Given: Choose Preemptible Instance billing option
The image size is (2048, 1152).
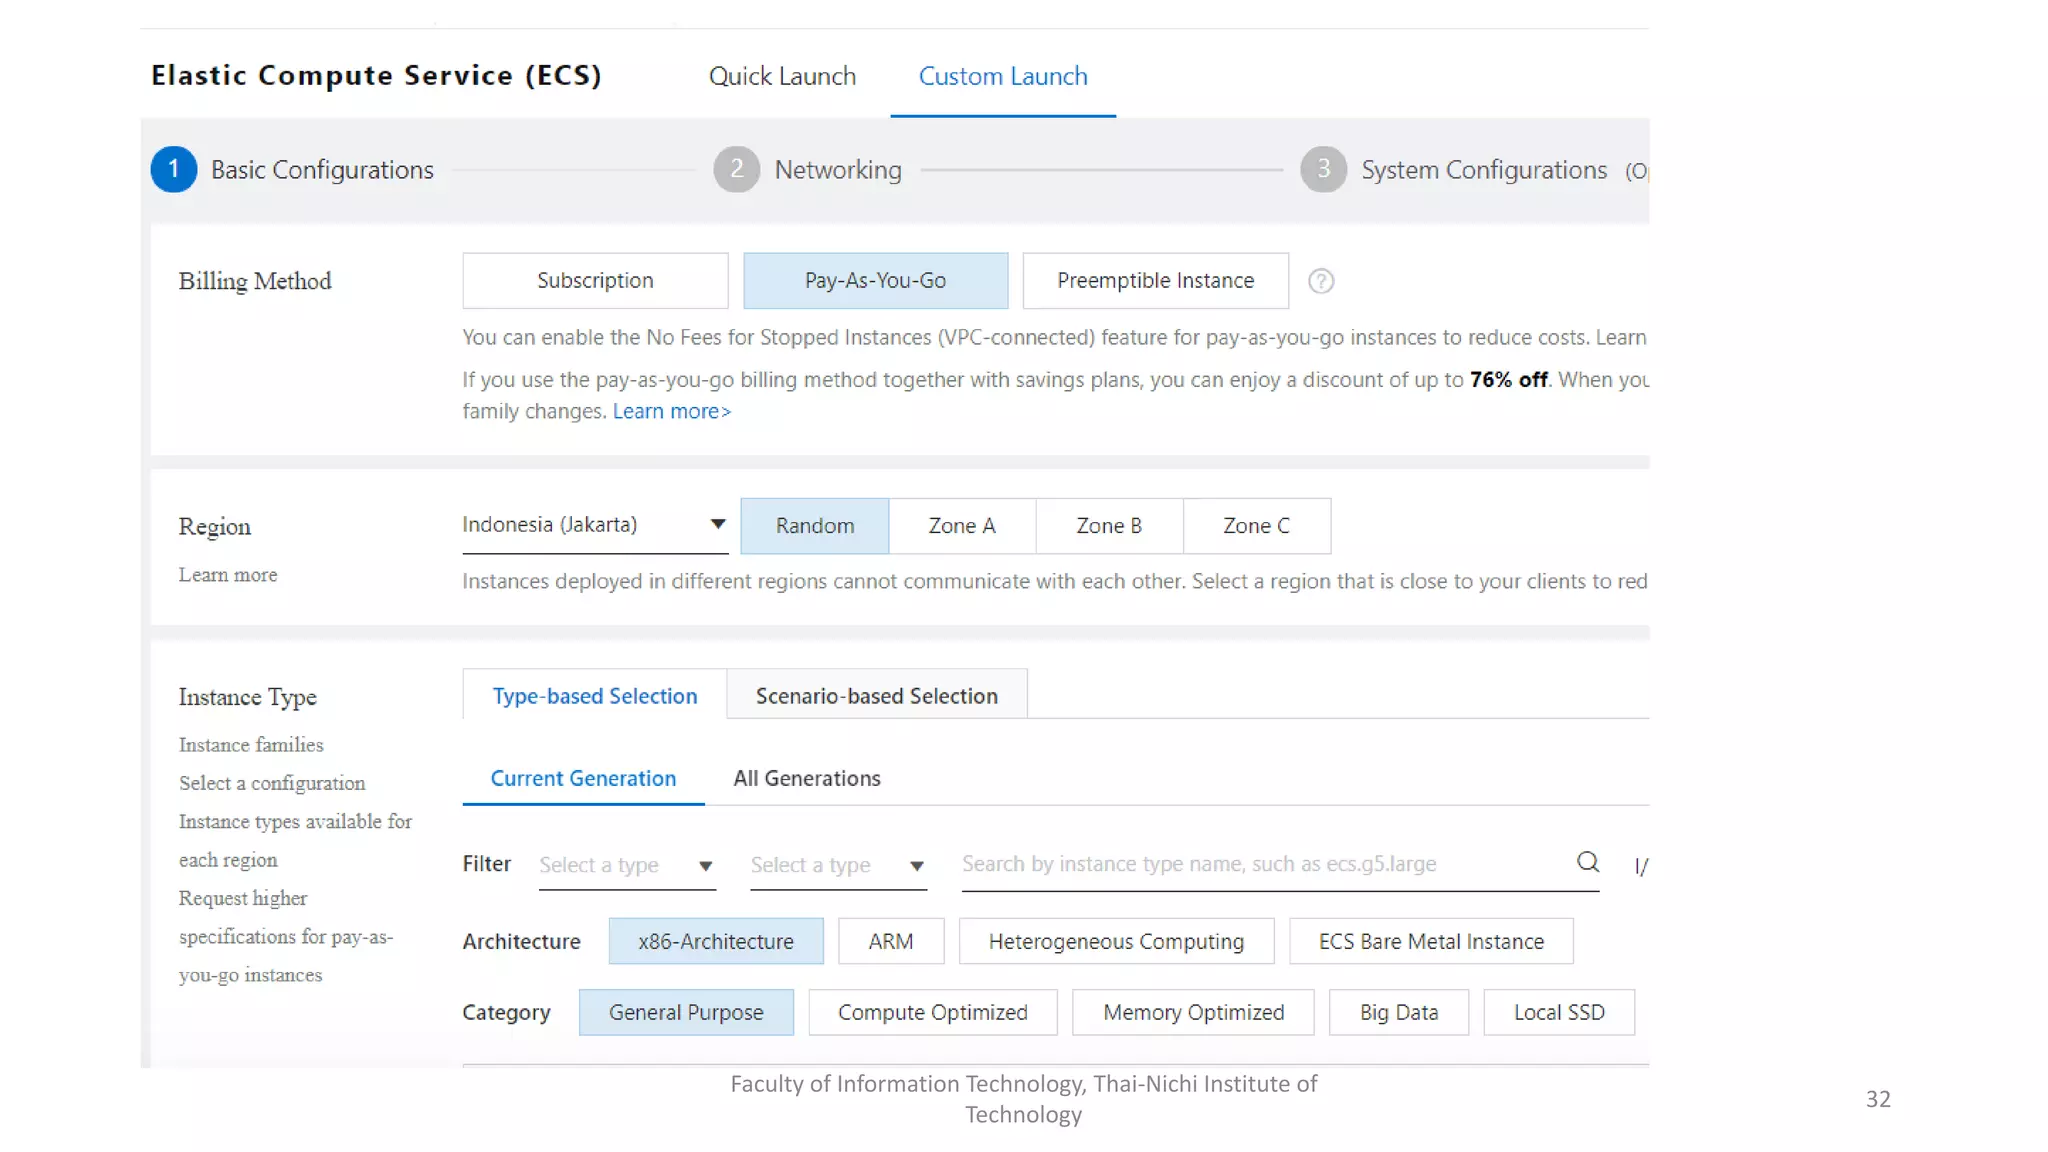Looking at the screenshot, I should click(1155, 281).
